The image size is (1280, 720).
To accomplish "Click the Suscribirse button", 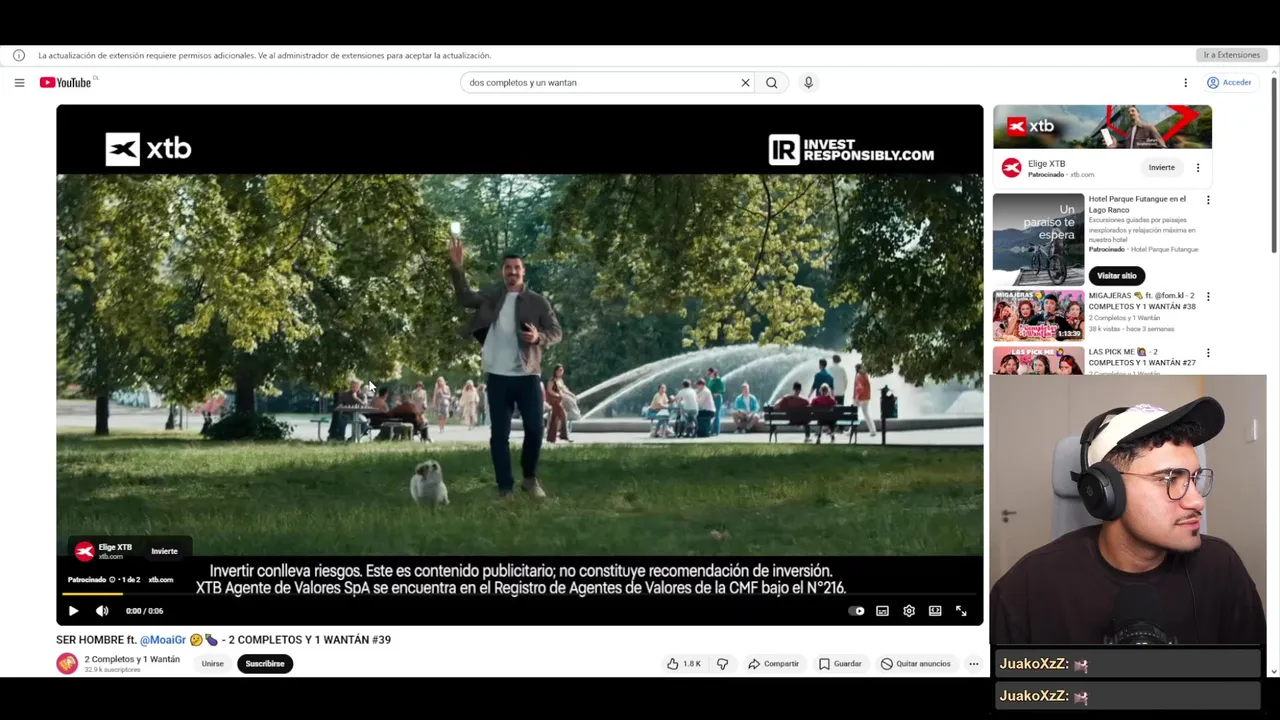I will click(265, 664).
